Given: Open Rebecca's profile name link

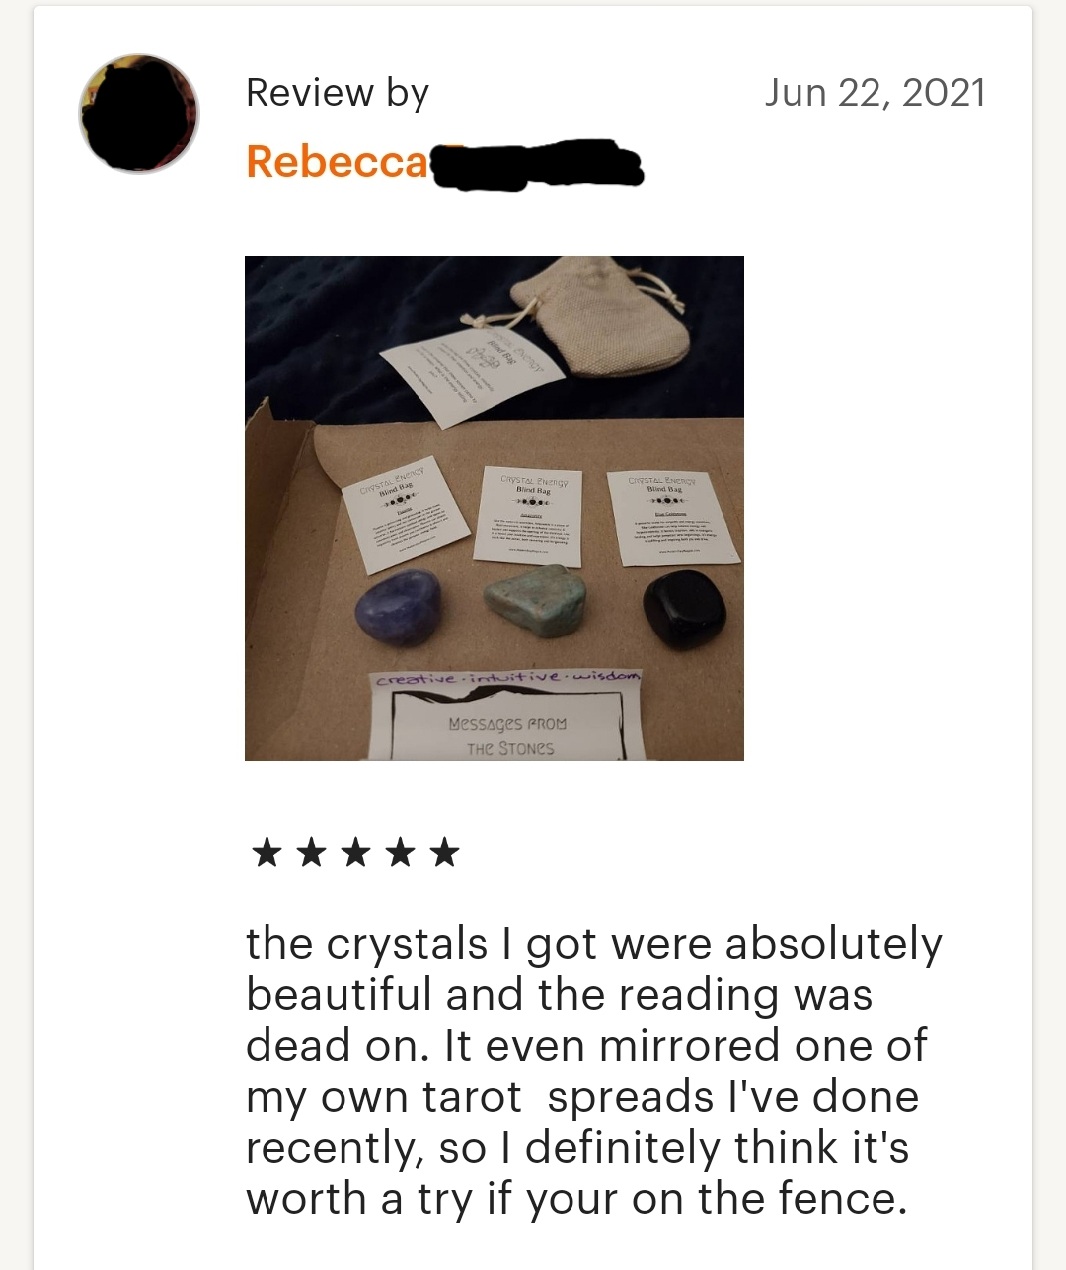Looking at the screenshot, I should click(445, 163).
